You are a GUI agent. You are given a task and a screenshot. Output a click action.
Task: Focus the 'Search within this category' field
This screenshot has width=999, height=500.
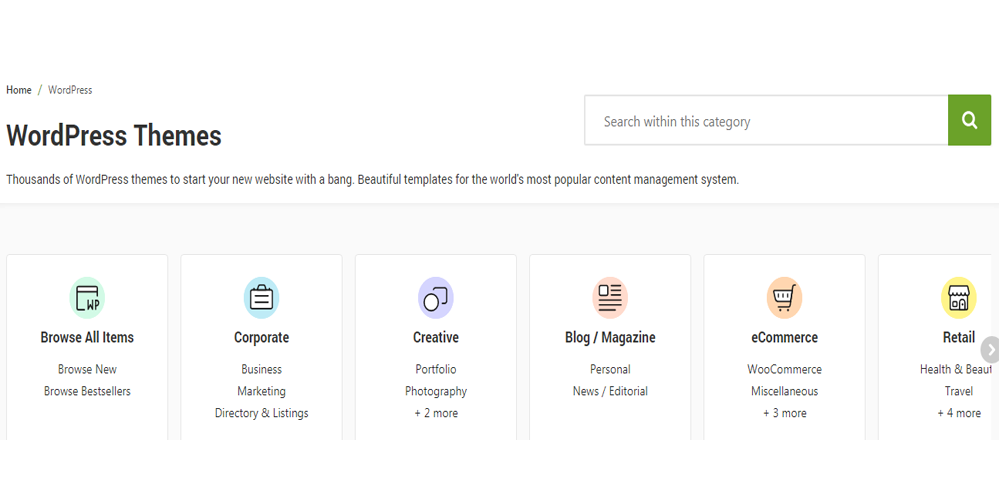click(x=766, y=121)
